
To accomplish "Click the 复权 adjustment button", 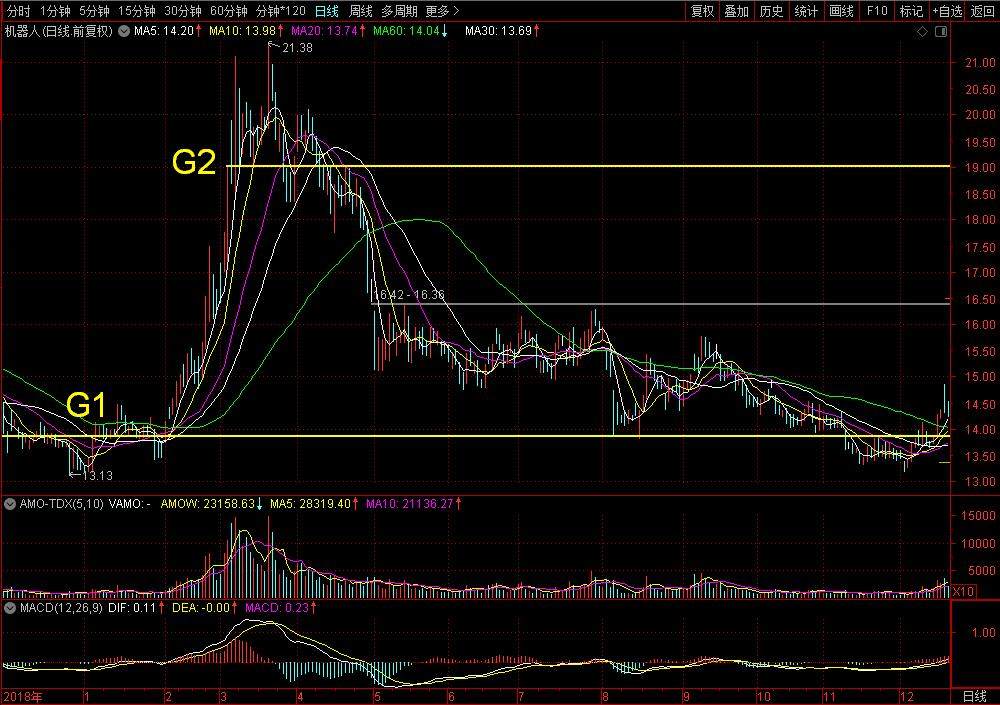I will pos(702,11).
